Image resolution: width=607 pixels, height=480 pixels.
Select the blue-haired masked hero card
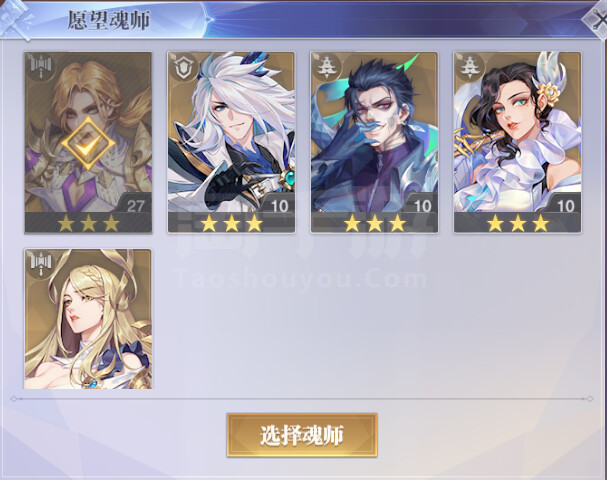(x=375, y=142)
